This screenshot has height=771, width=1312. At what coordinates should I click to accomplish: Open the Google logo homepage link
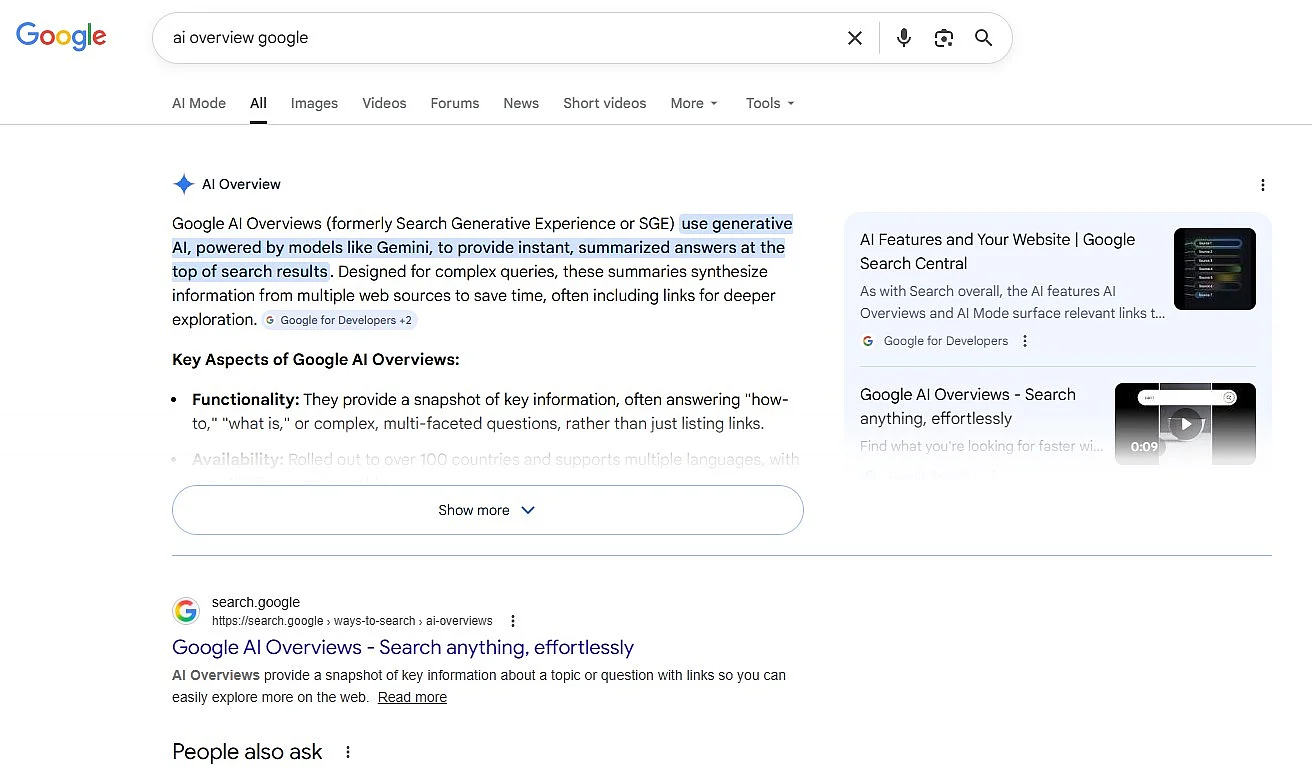pyautogui.click(x=61, y=37)
